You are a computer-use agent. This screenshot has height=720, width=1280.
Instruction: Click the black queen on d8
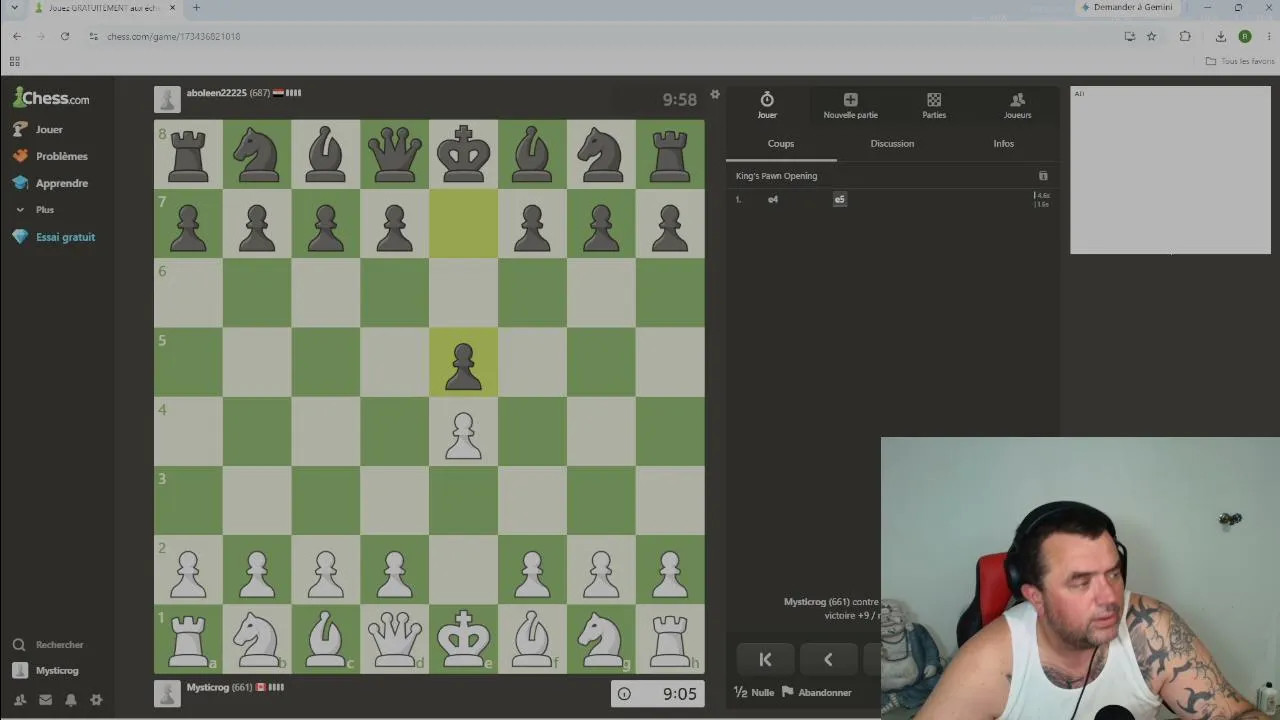click(394, 154)
